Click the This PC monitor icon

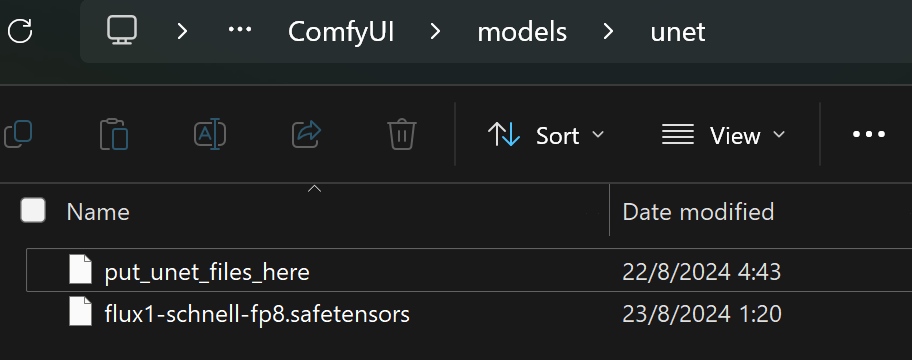tap(122, 30)
